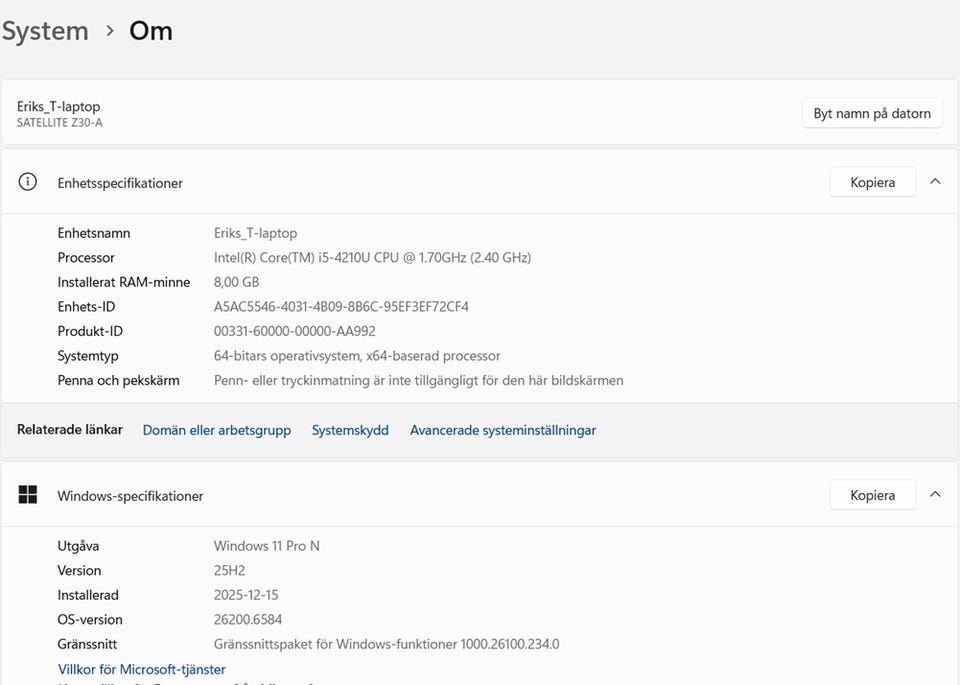Collapse the Enhetsspecifikationer section chevron
Viewport: 960px width, 685px height.
[x=935, y=182]
